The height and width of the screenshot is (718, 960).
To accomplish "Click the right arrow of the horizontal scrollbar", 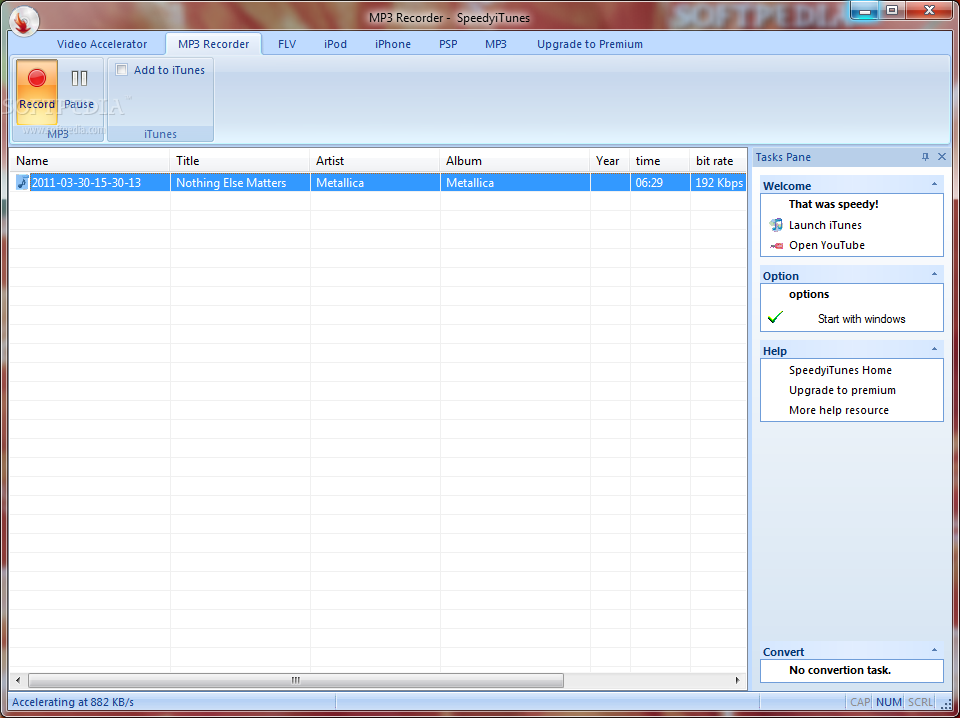I will (x=738, y=681).
